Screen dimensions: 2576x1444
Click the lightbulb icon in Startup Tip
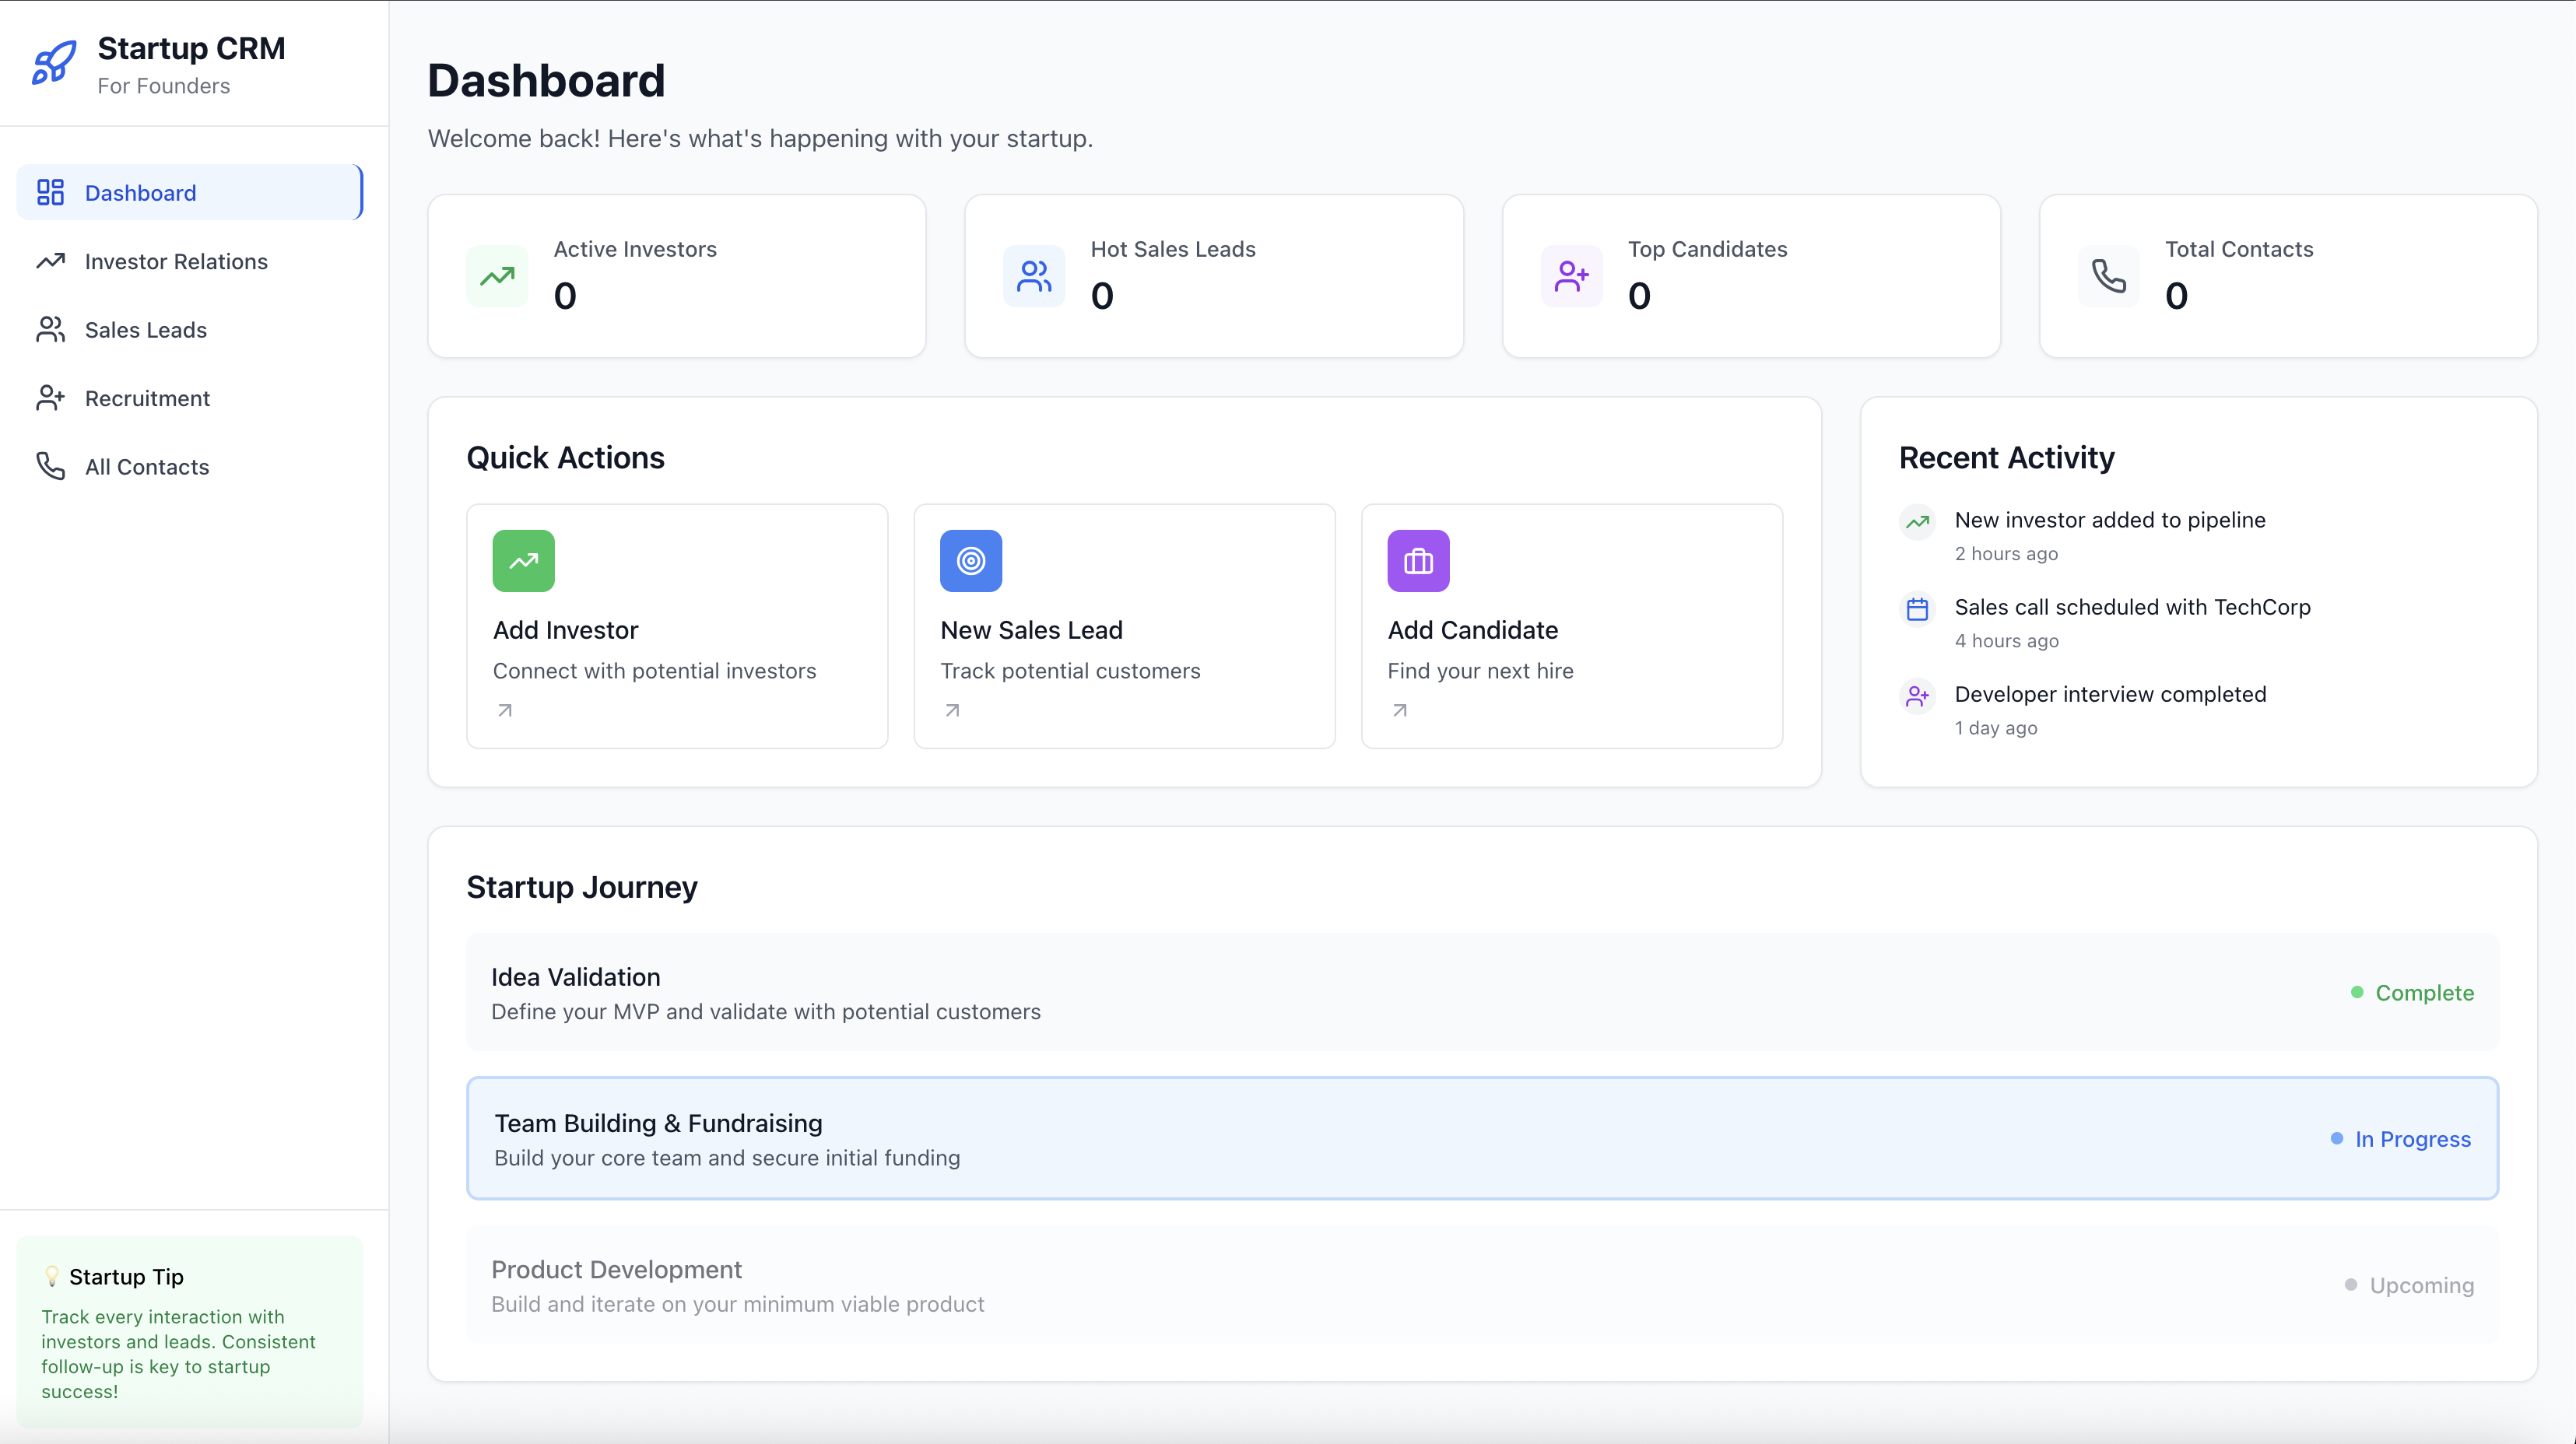tap(52, 1276)
